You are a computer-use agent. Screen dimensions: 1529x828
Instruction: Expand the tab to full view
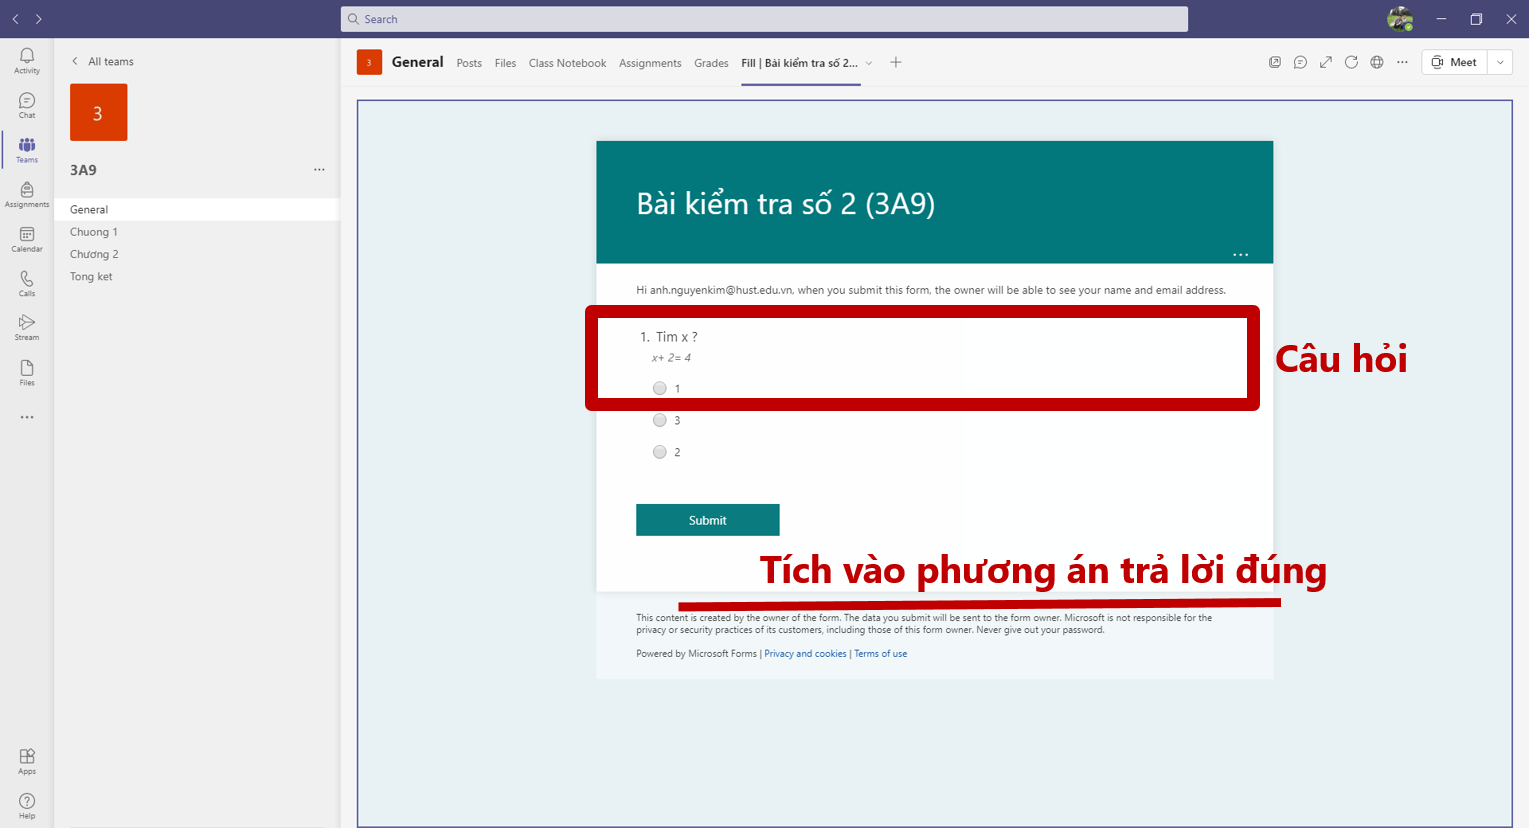[1325, 62]
